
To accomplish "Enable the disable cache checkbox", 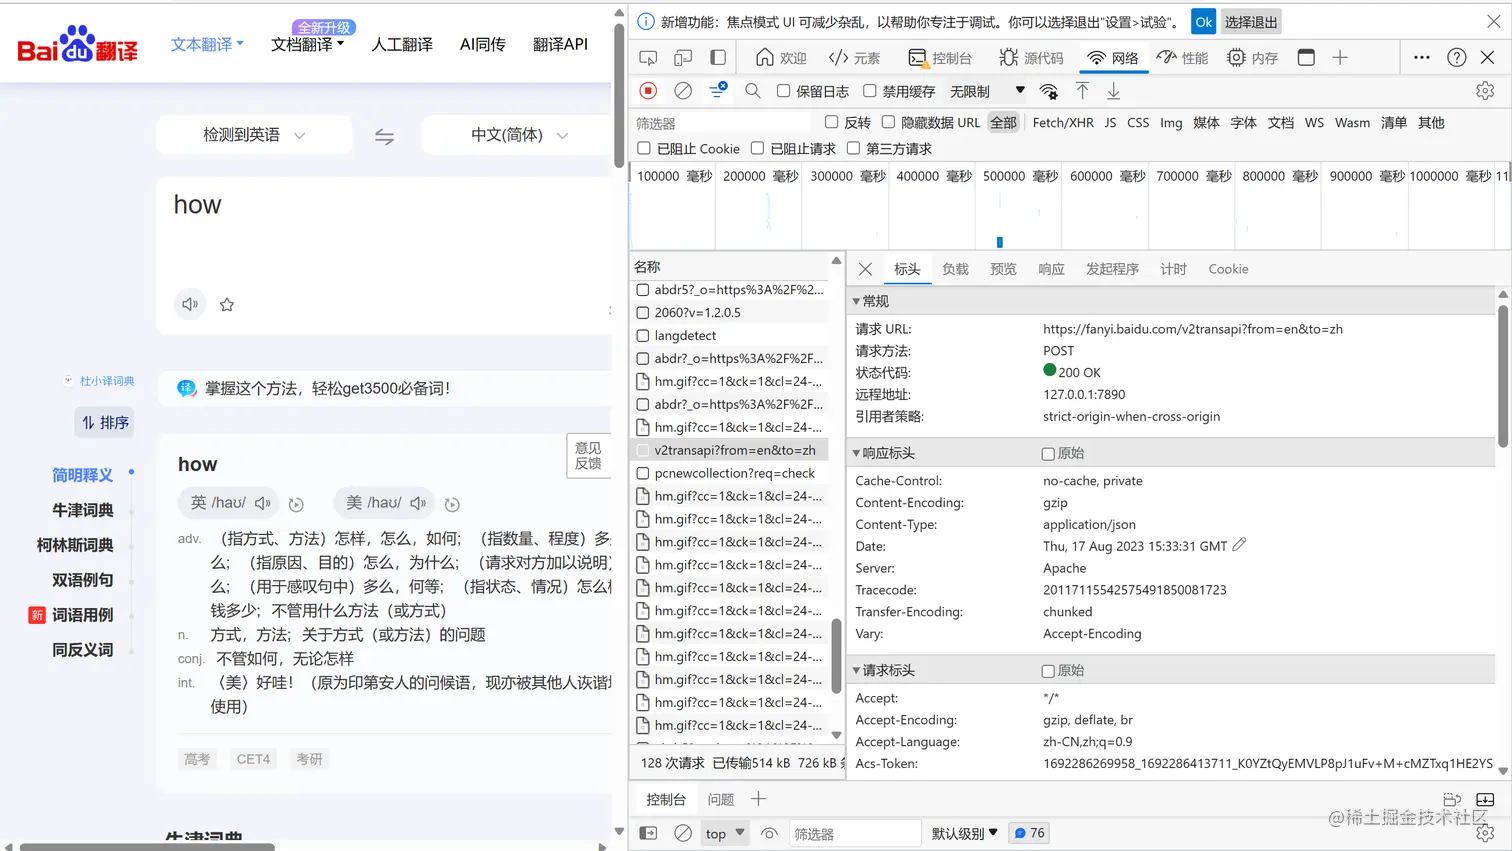I will tap(870, 91).
